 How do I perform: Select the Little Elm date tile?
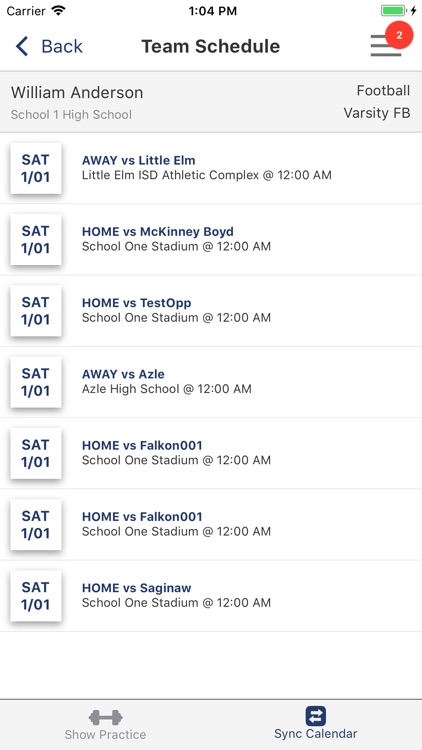[x=36, y=168]
